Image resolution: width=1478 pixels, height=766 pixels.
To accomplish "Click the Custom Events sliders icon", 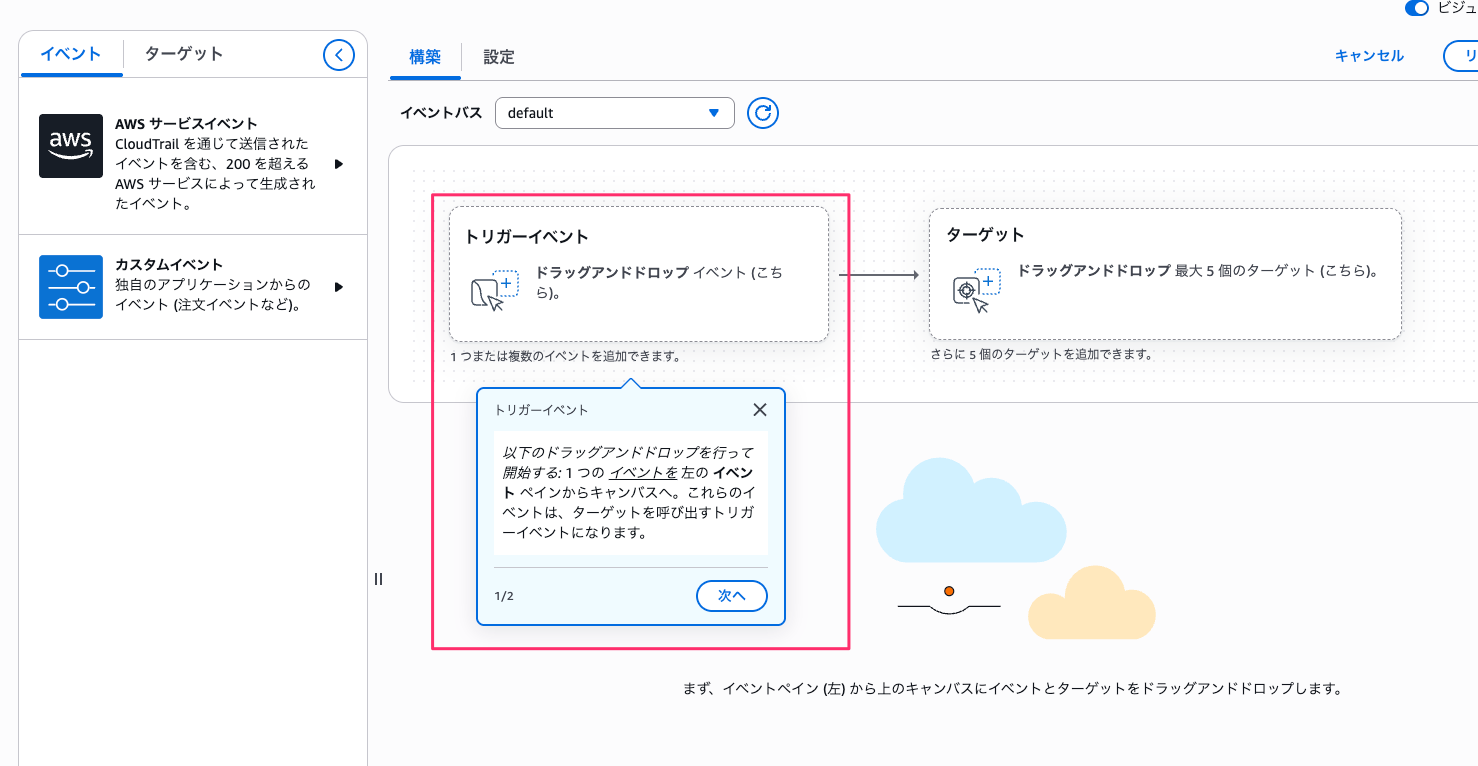I will [71, 287].
